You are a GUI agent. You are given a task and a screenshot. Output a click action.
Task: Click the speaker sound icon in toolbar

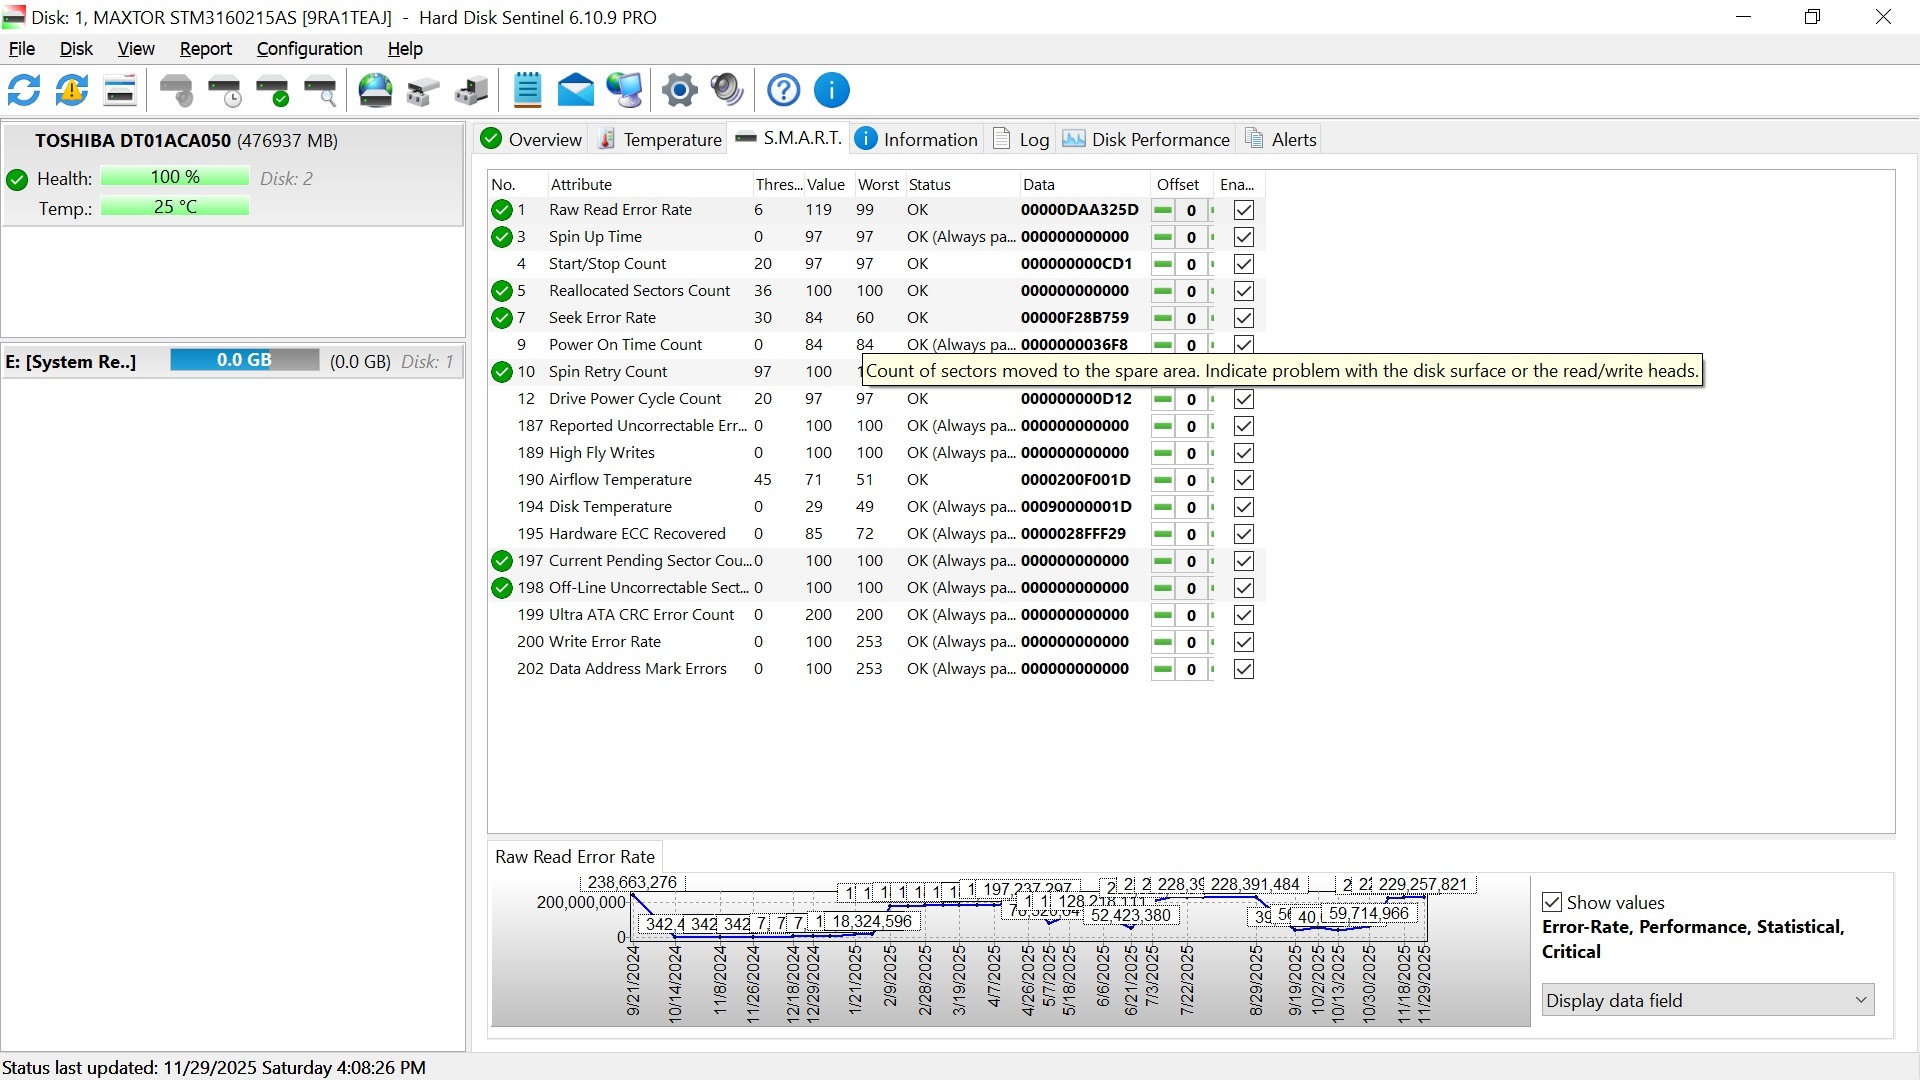[x=727, y=90]
